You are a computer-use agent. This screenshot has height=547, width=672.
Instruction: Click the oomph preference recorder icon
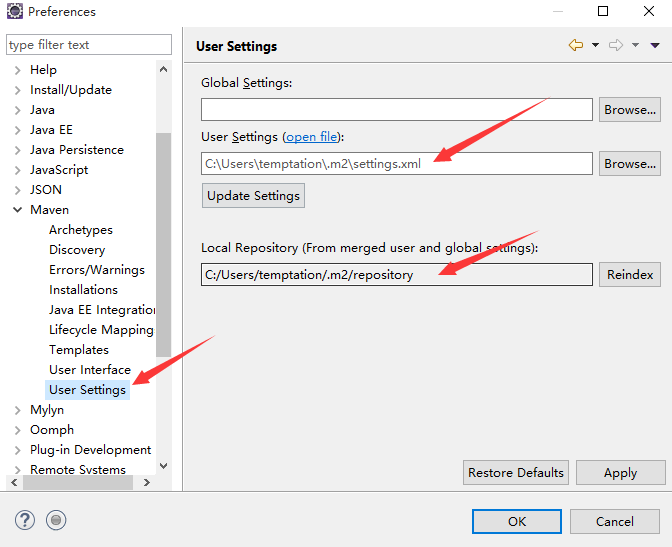56,520
